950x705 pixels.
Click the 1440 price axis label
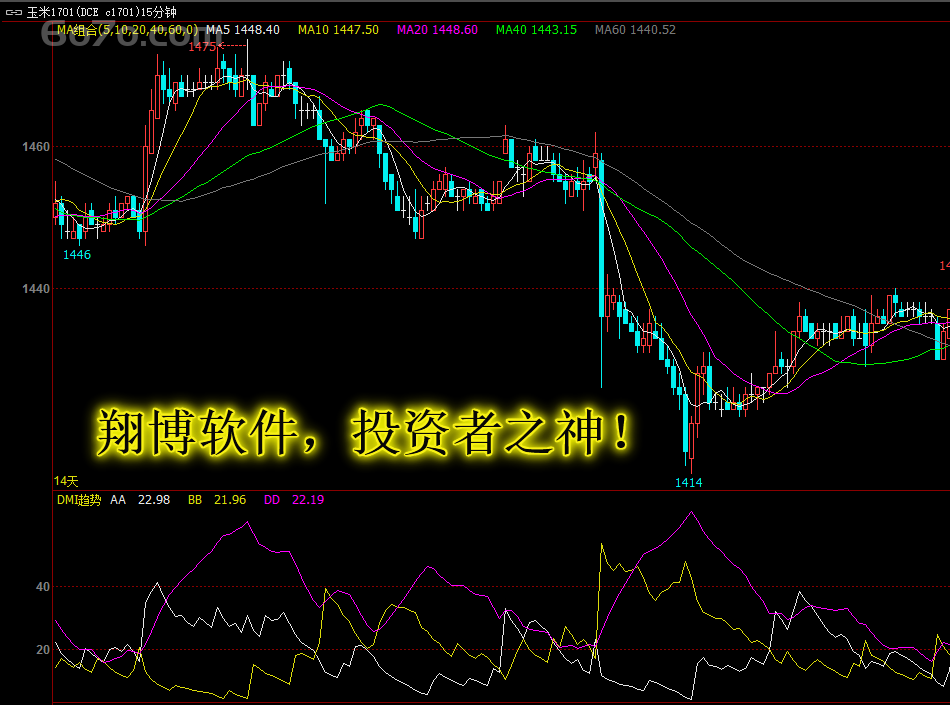[x=36, y=289]
